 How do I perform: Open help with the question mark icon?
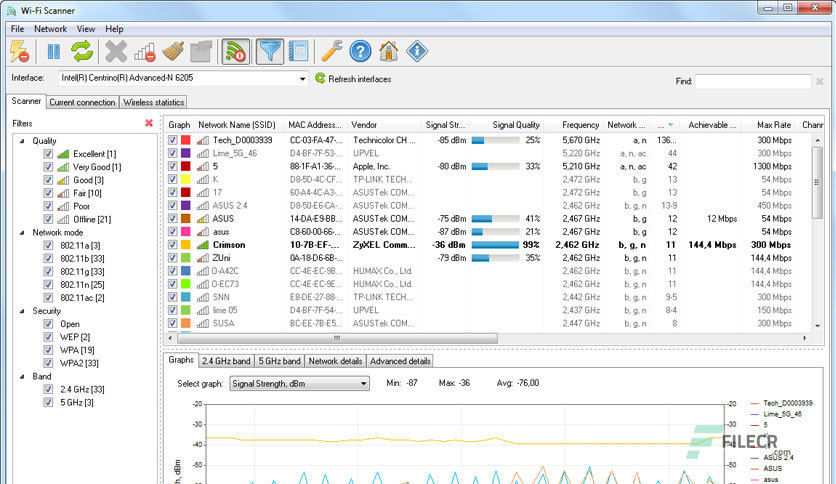pyautogui.click(x=360, y=52)
